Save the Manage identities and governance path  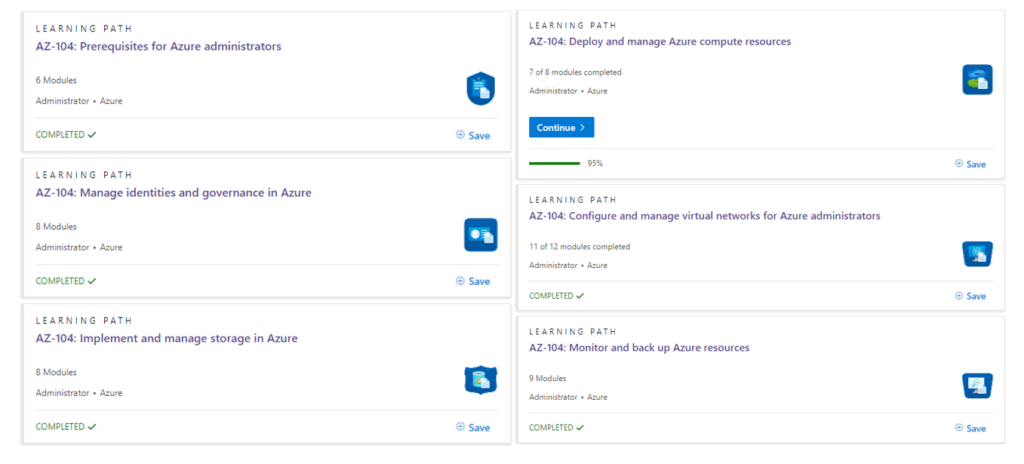(473, 281)
